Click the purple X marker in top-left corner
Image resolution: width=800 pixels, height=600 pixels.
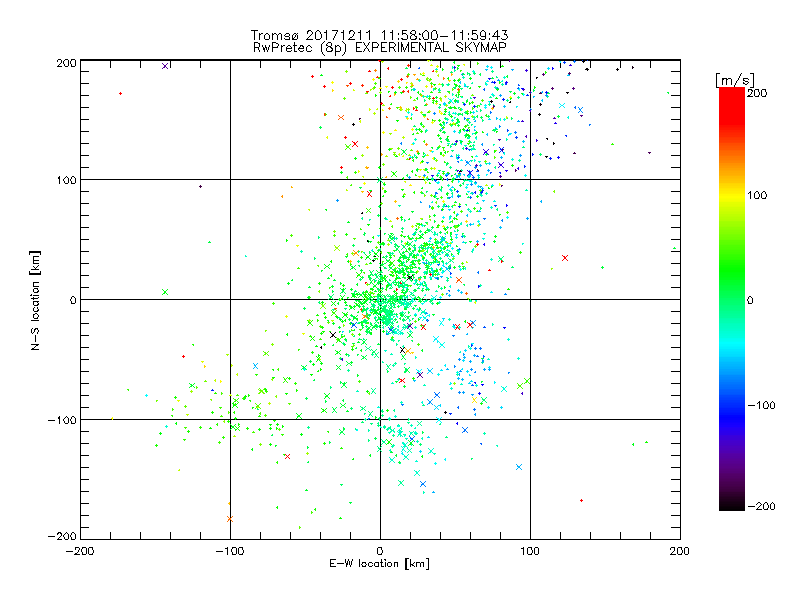click(165, 66)
